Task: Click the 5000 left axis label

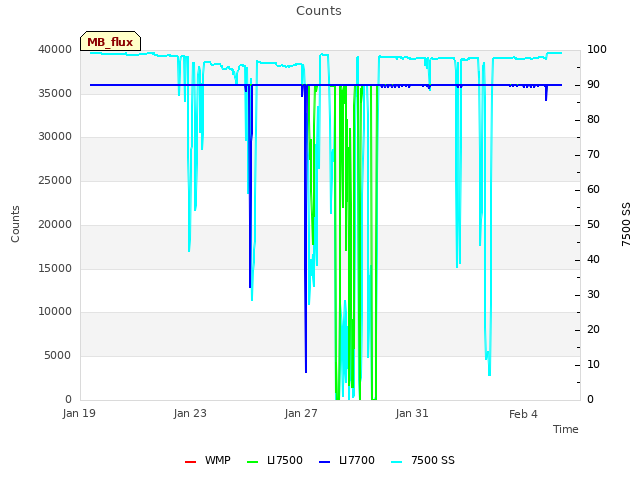Action: (x=58, y=355)
